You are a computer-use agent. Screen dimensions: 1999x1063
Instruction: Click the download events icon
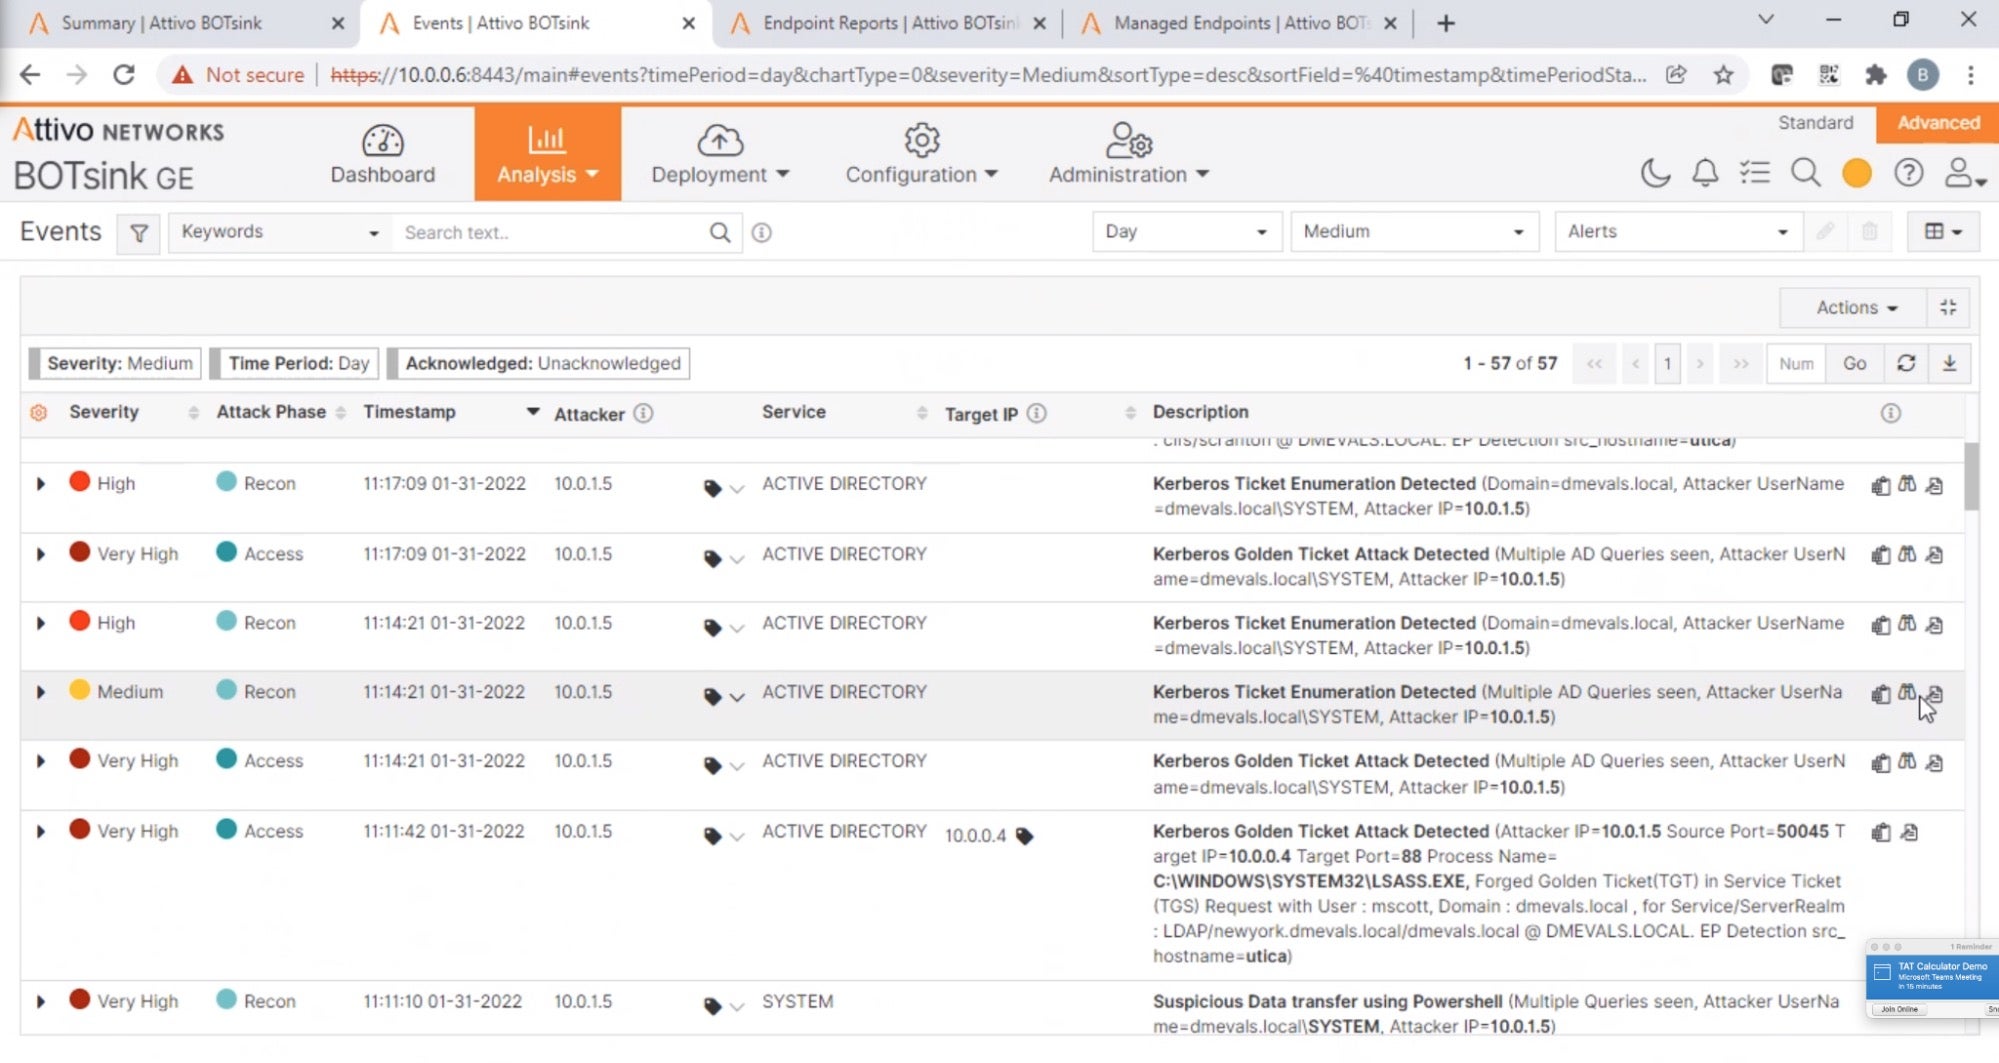(x=1949, y=364)
